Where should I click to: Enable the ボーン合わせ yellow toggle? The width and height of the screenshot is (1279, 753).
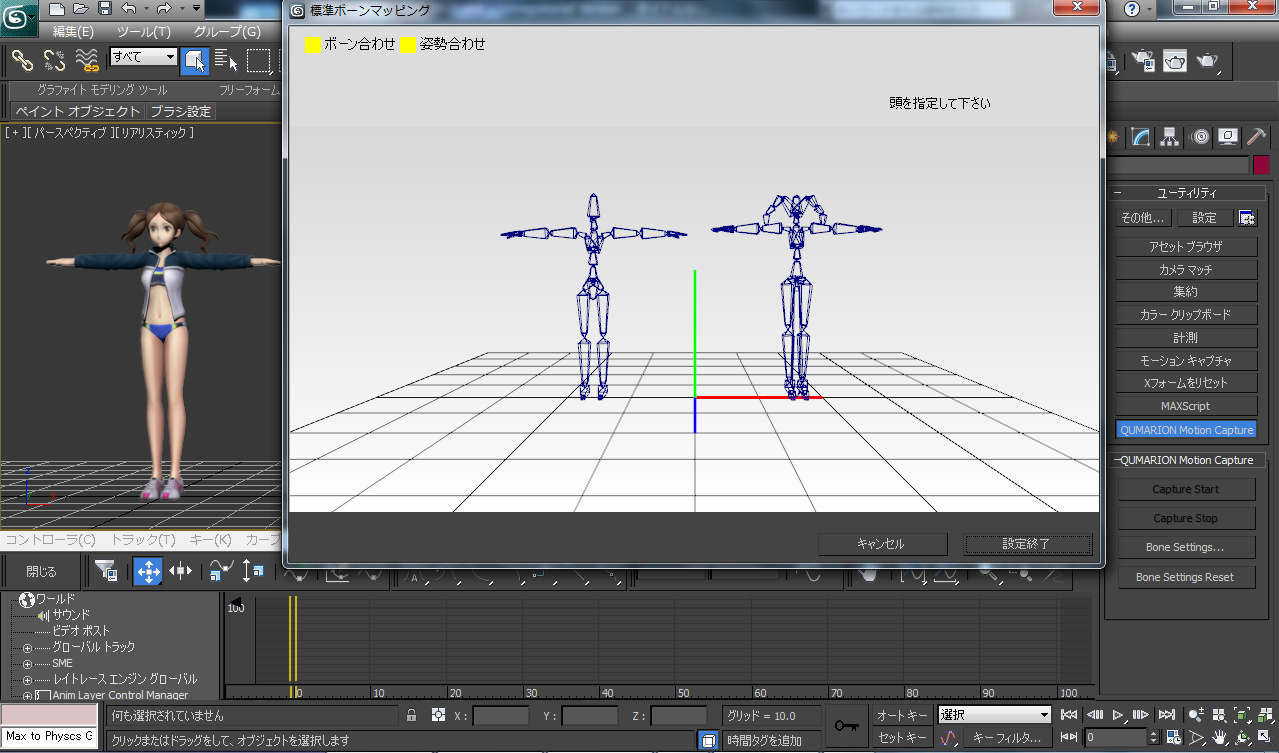point(313,45)
